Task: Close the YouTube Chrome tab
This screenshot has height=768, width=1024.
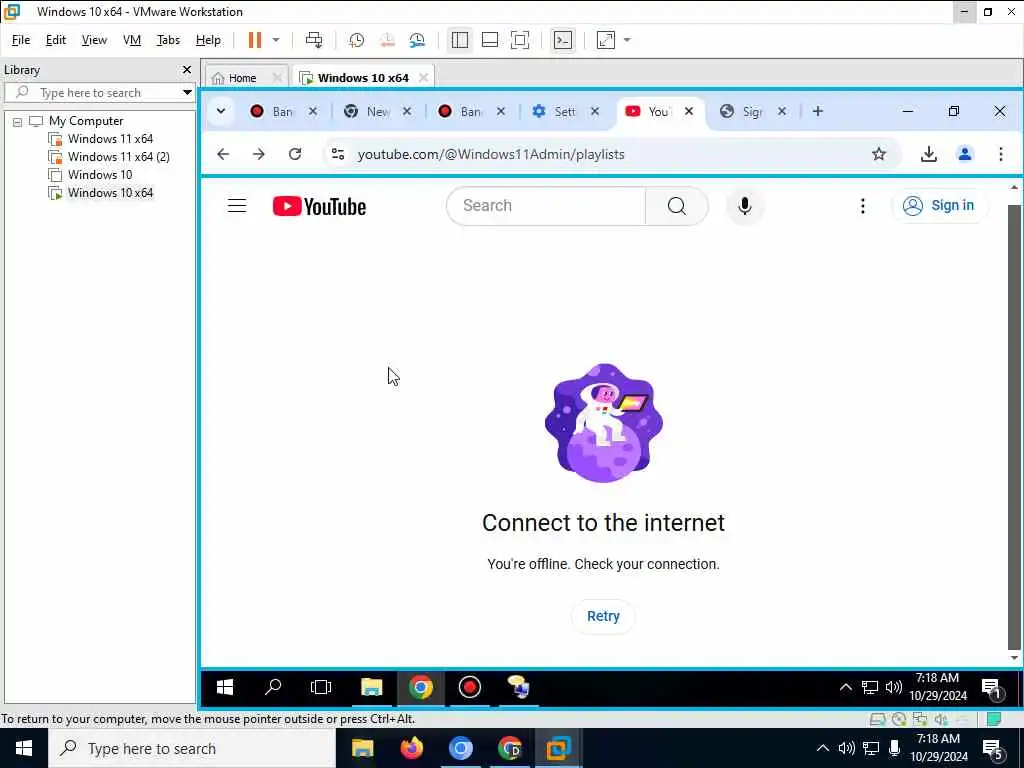Action: click(688, 111)
